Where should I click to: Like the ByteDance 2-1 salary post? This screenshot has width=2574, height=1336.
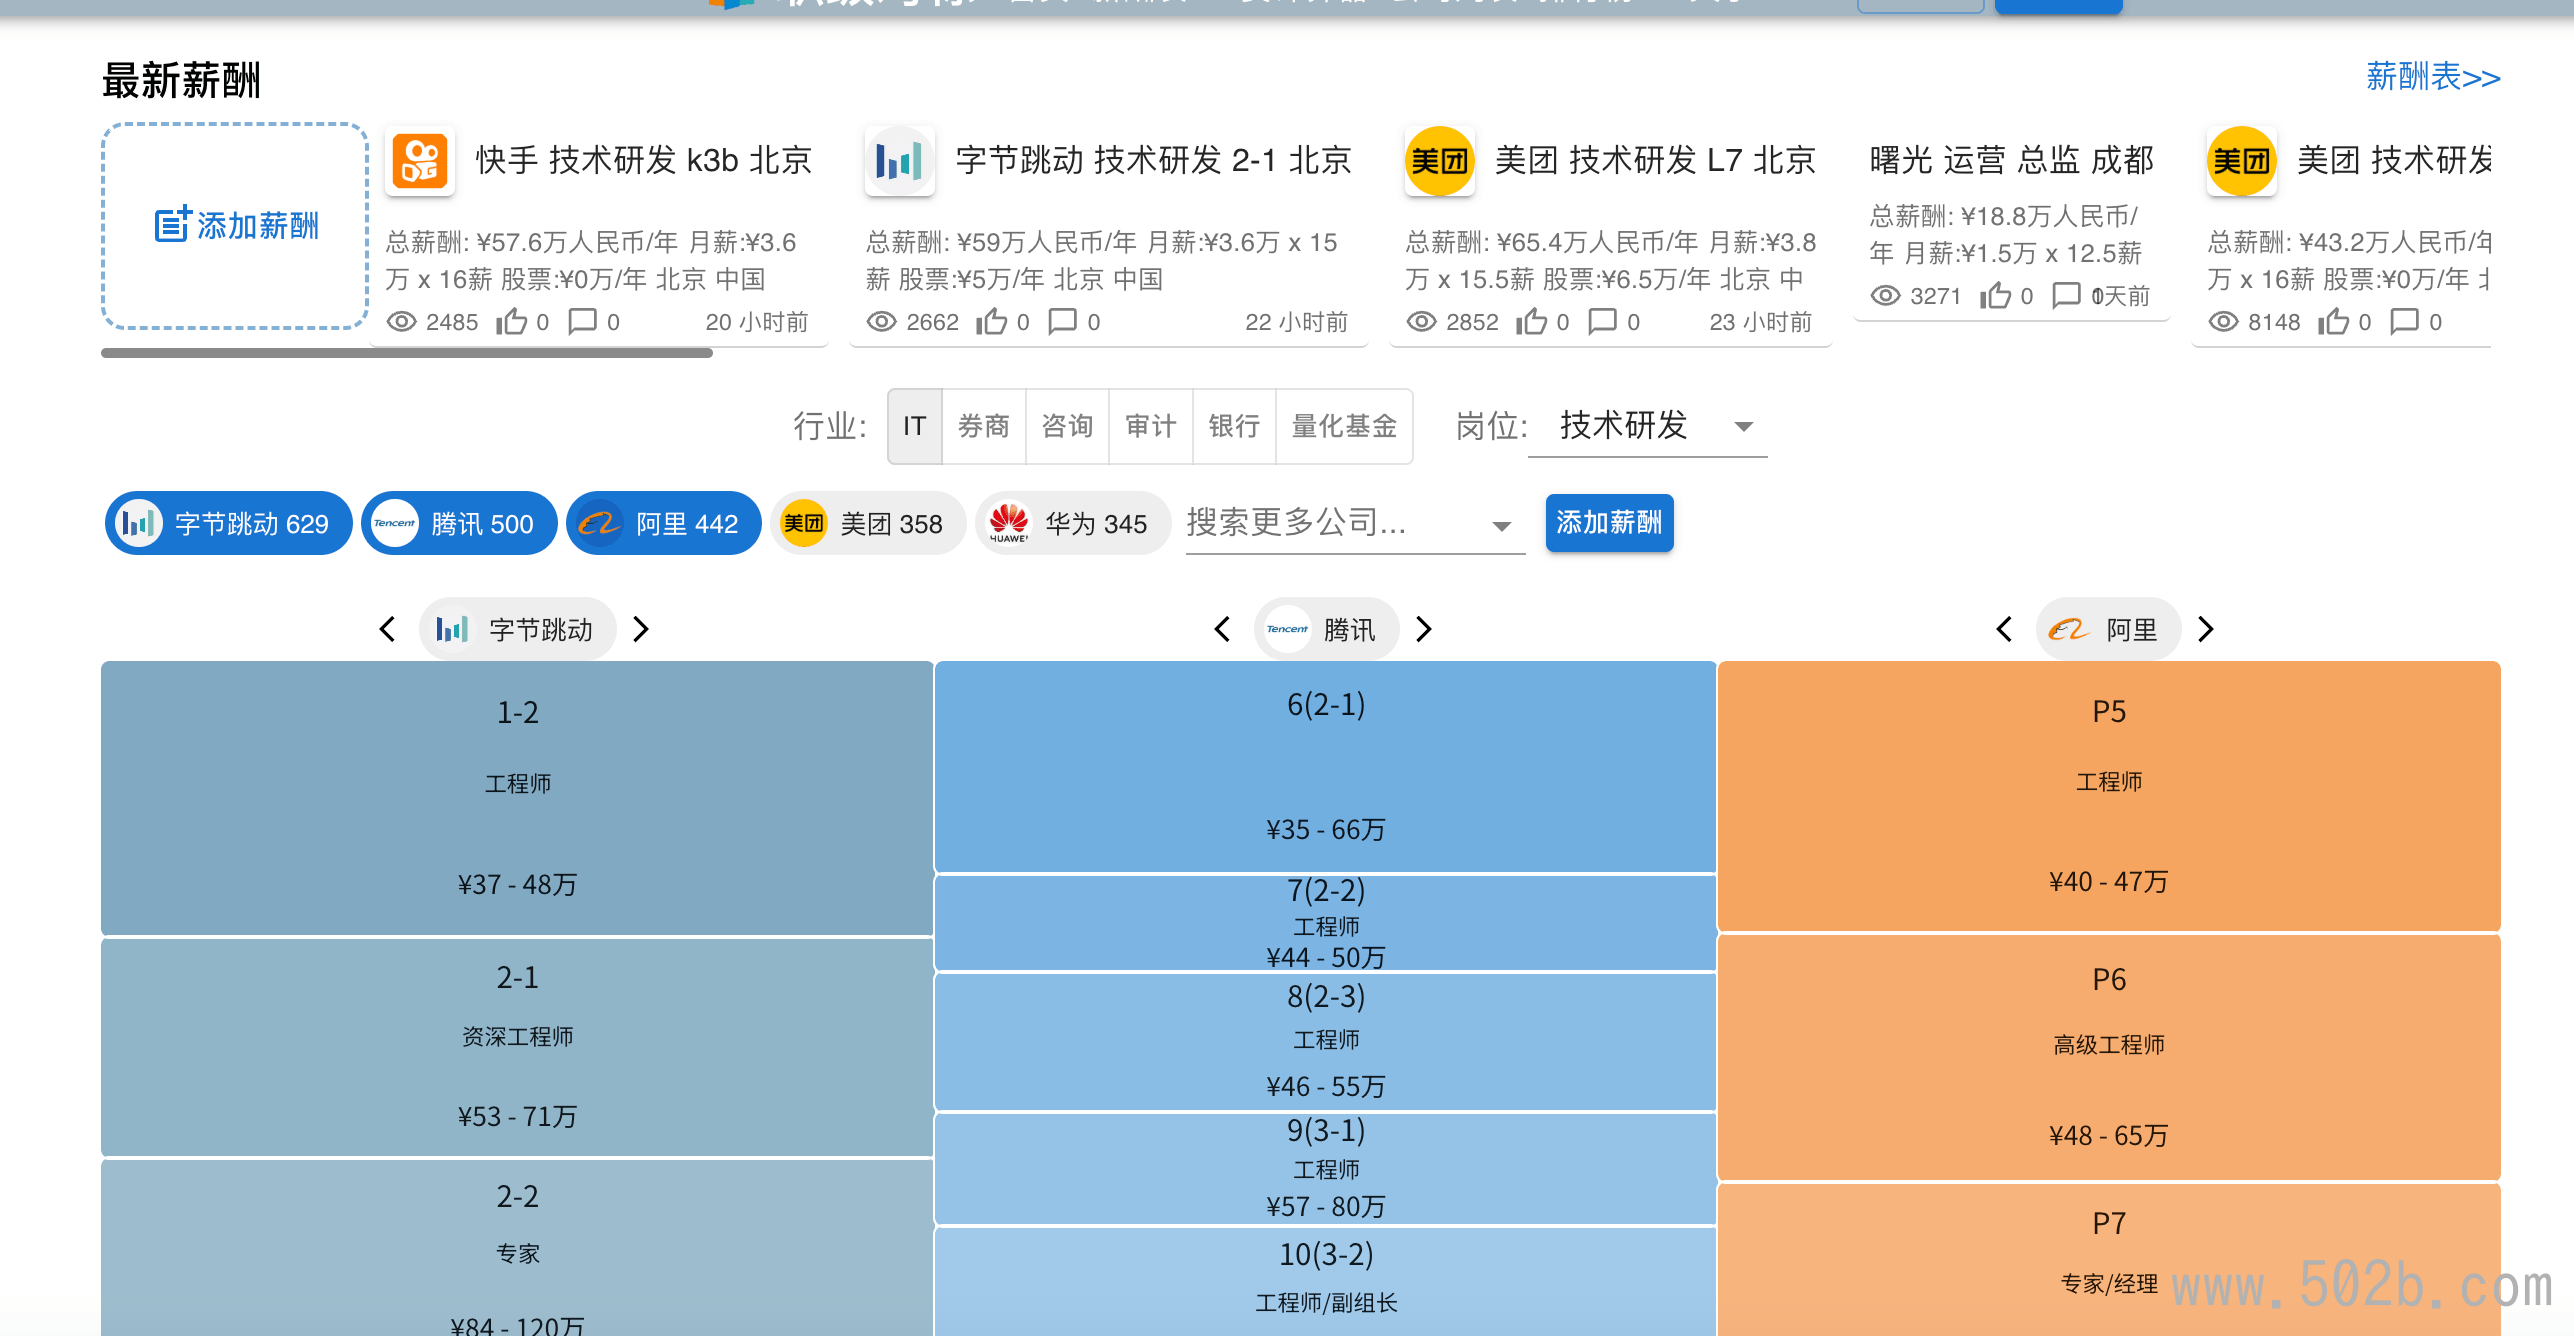pos(991,321)
